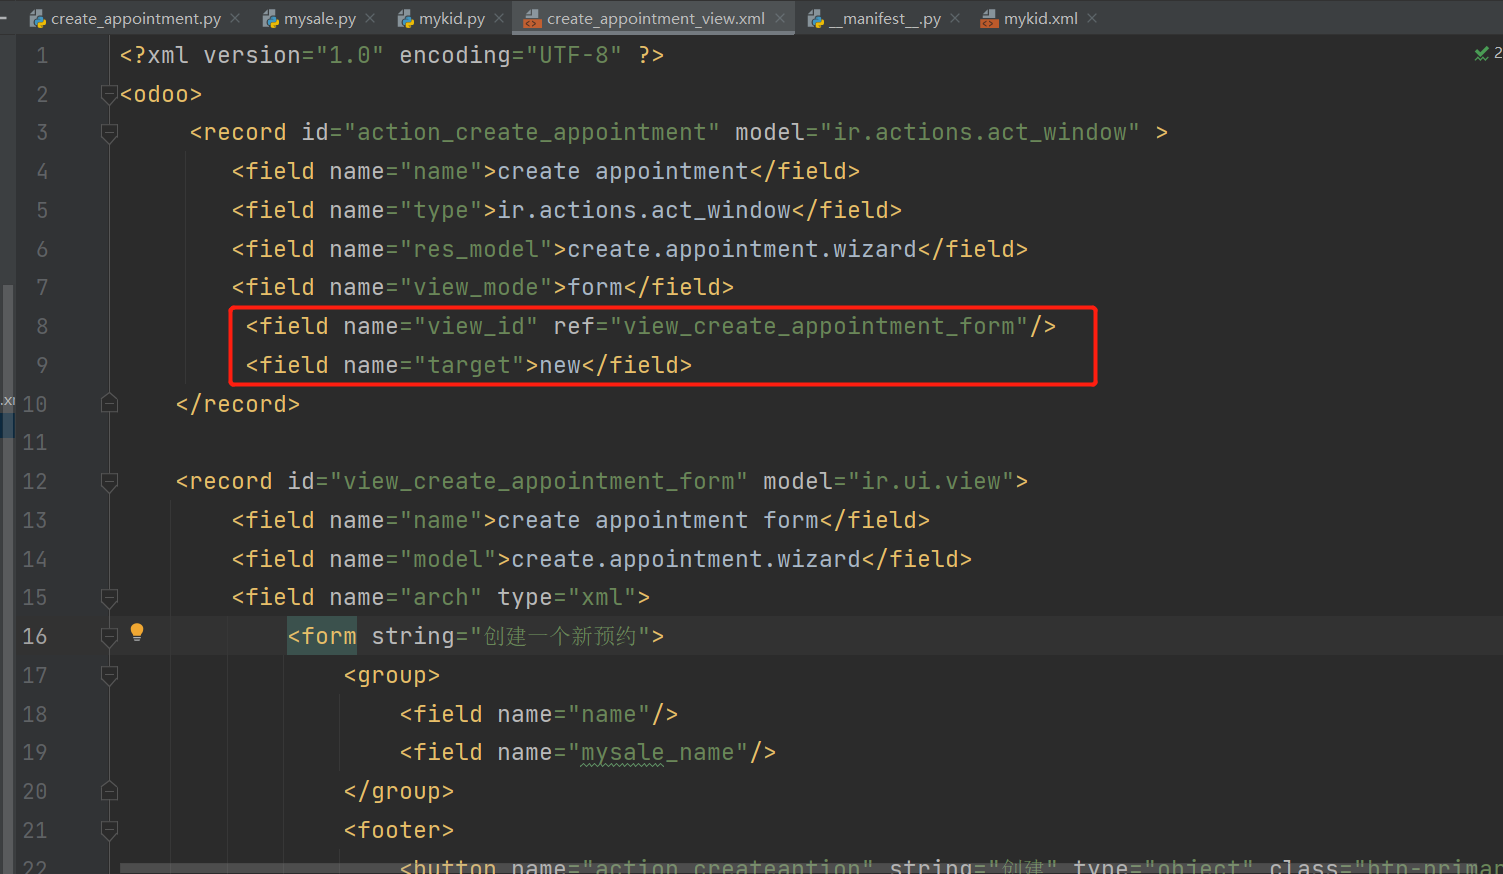Collapse the group fold marker on line 17

[x=110, y=676]
